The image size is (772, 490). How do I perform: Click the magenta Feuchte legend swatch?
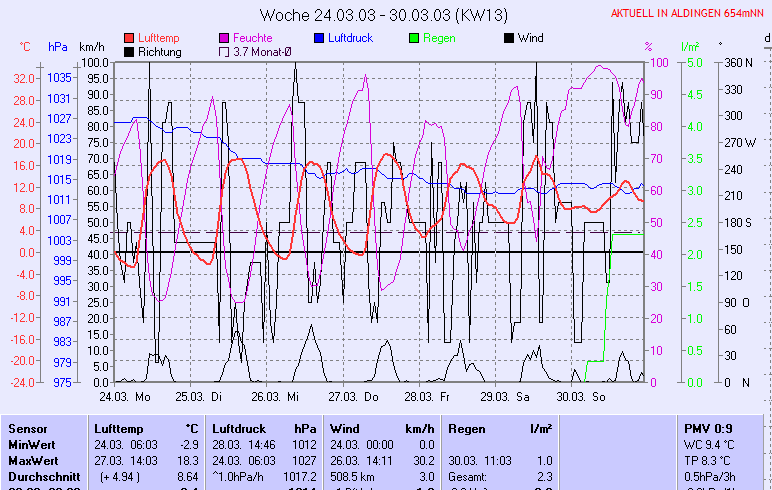[x=224, y=38]
